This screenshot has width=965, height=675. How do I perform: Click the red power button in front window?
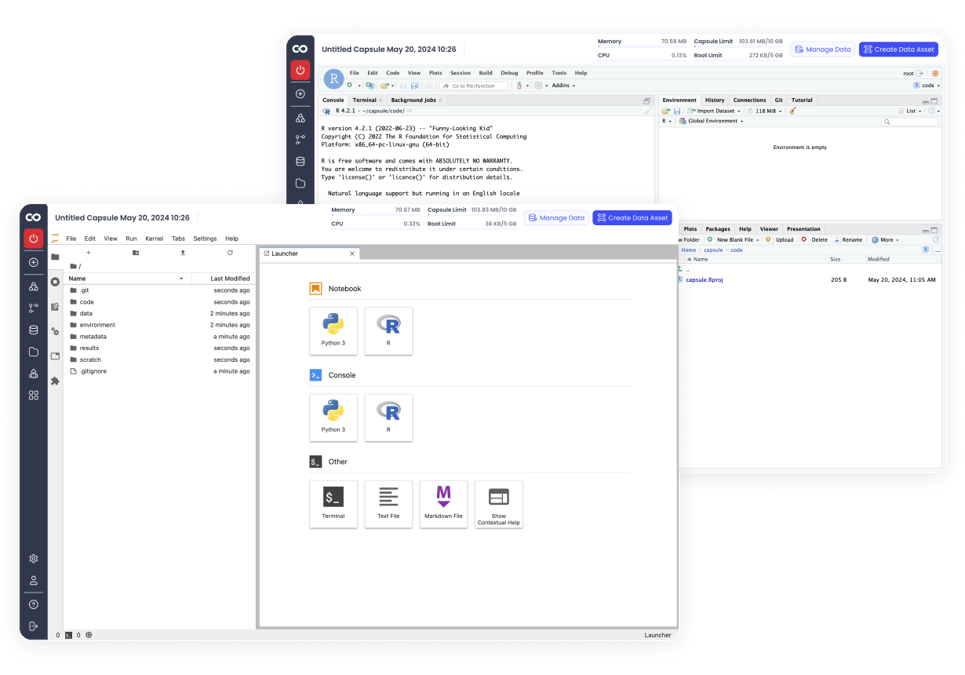pos(33,239)
